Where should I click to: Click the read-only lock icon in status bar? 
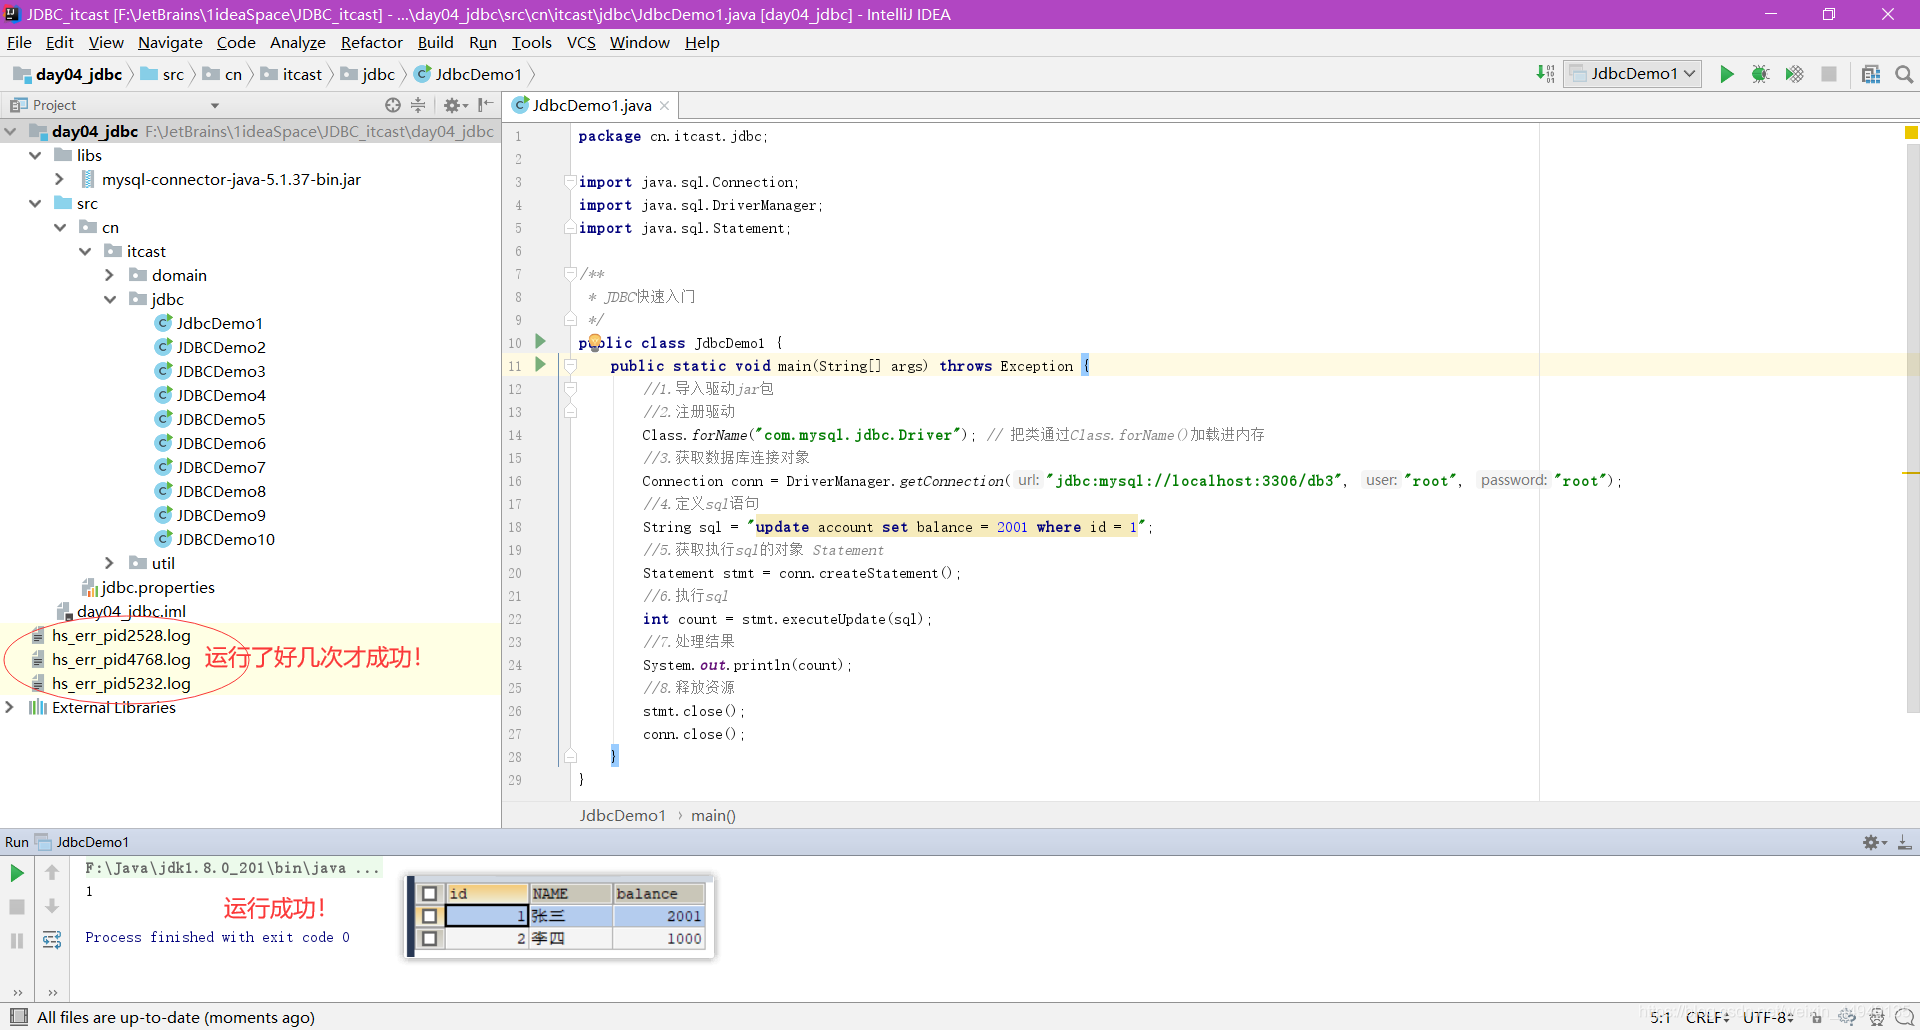pyautogui.click(x=1817, y=1017)
